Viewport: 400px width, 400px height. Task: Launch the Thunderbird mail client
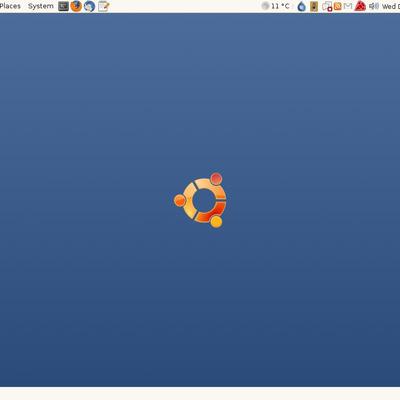[x=89, y=6]
